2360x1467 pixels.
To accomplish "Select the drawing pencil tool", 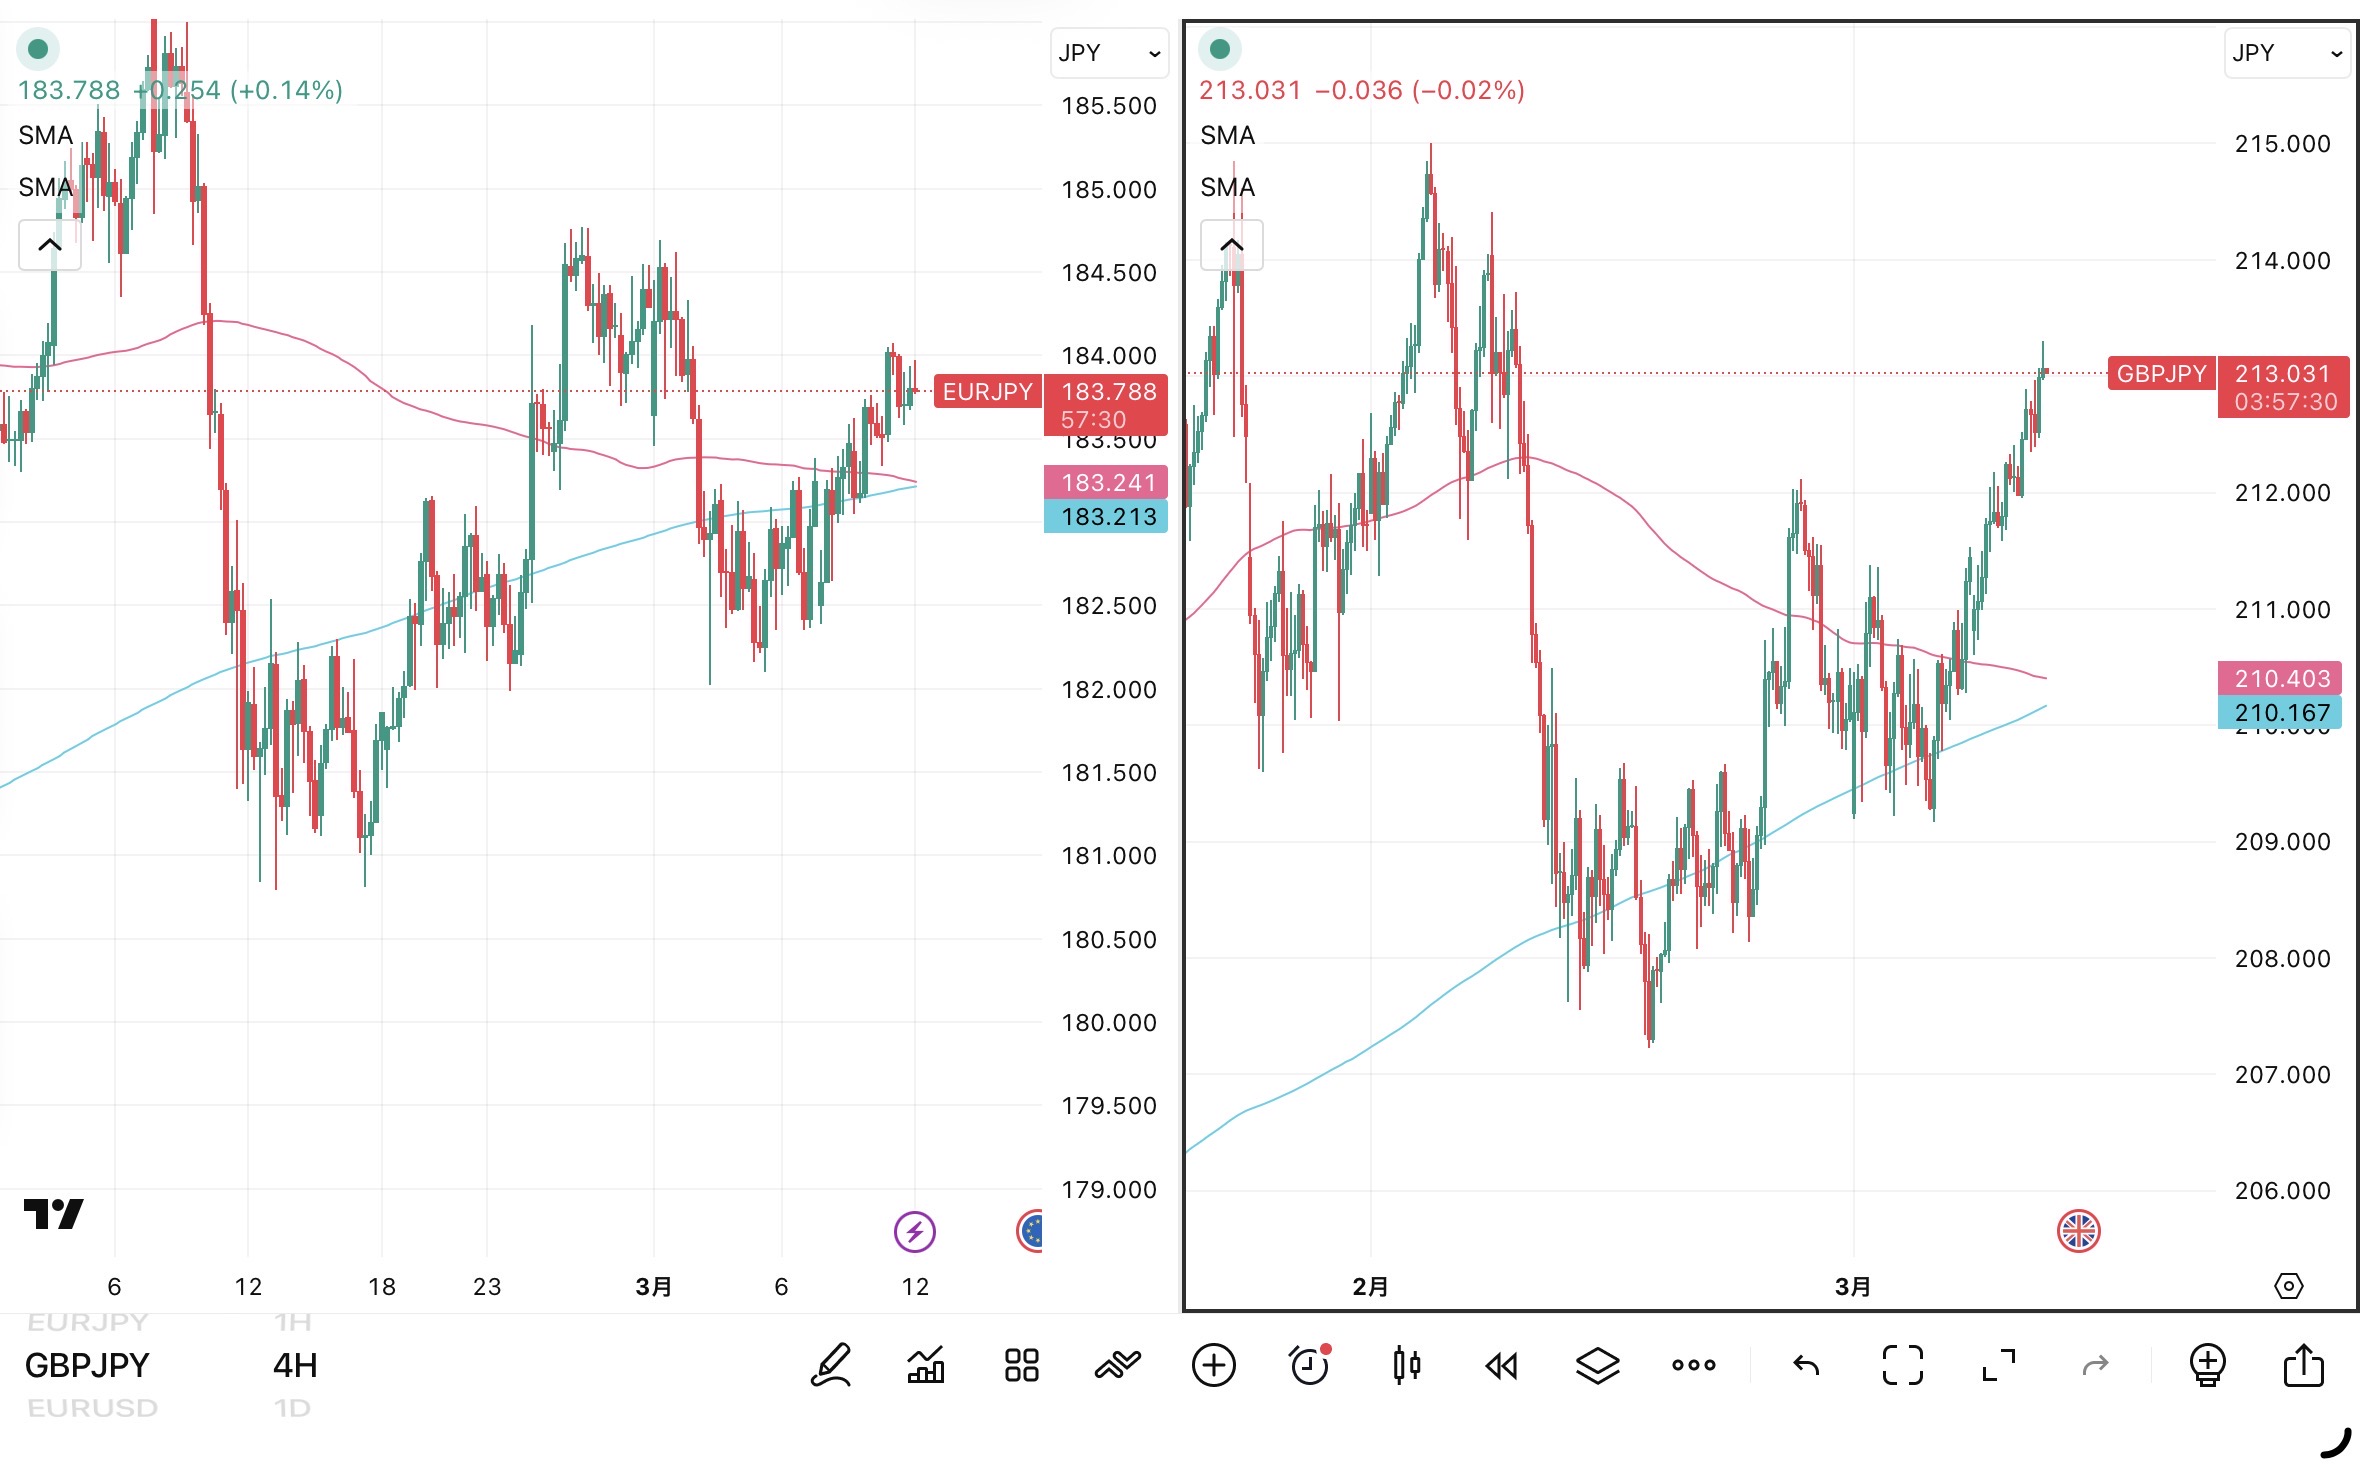I will [x=830, y=1365].
